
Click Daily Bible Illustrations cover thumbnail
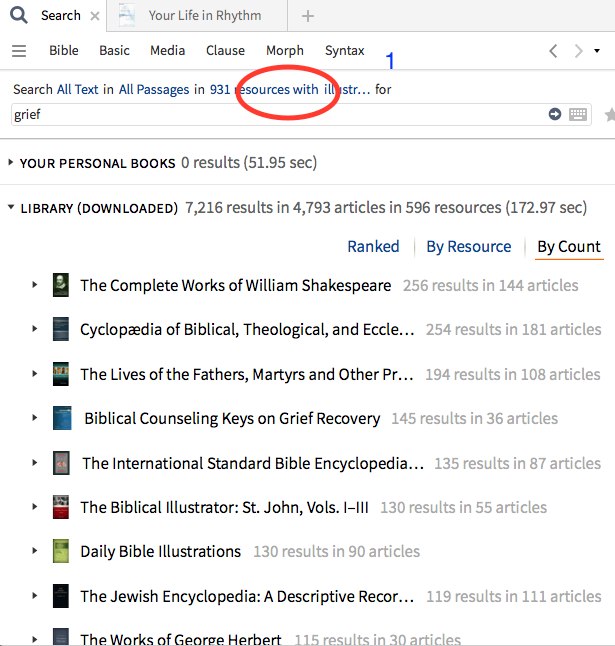point(61,551)
